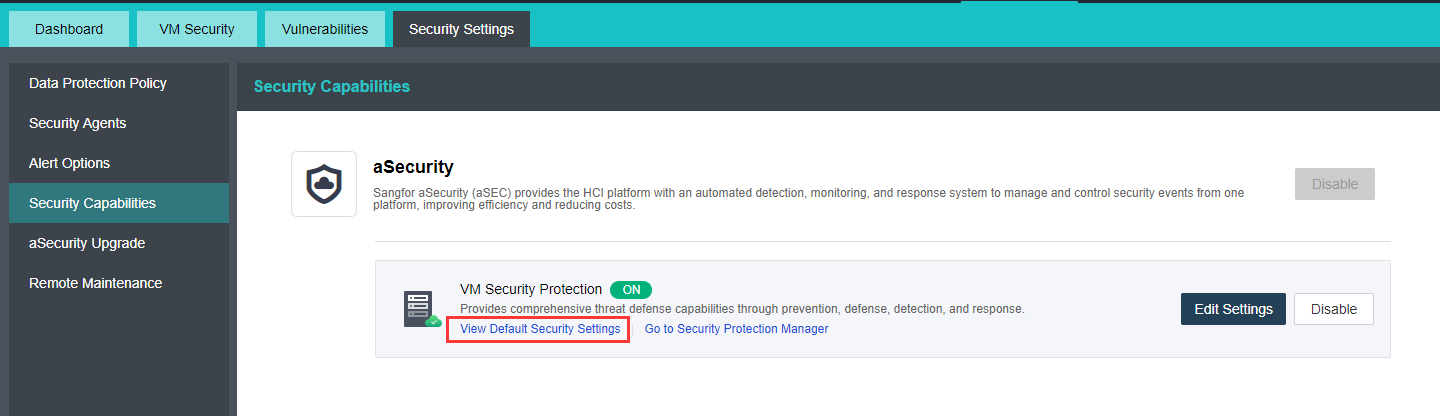Screen dimensions: 1440x416
Task: Disable VM Security Protection with white button
Action: (1334, 309)
